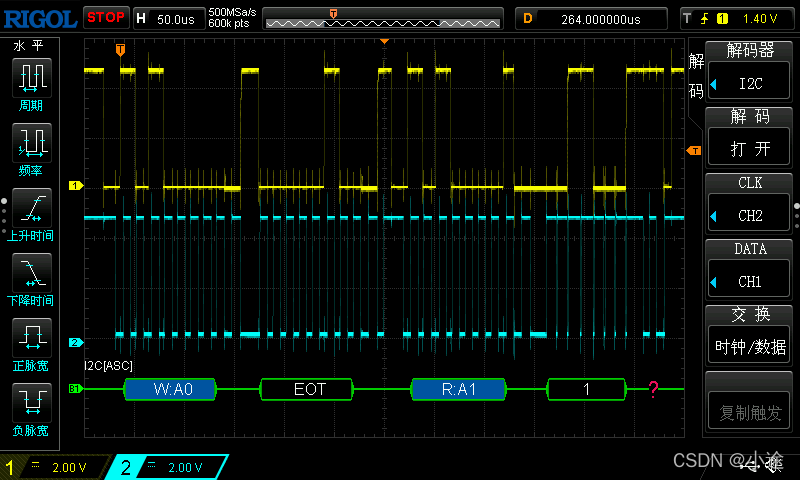This screenshot has height=480, width=800.
Task: Select the frequency (频率) measurement icon
Action: 32,142
